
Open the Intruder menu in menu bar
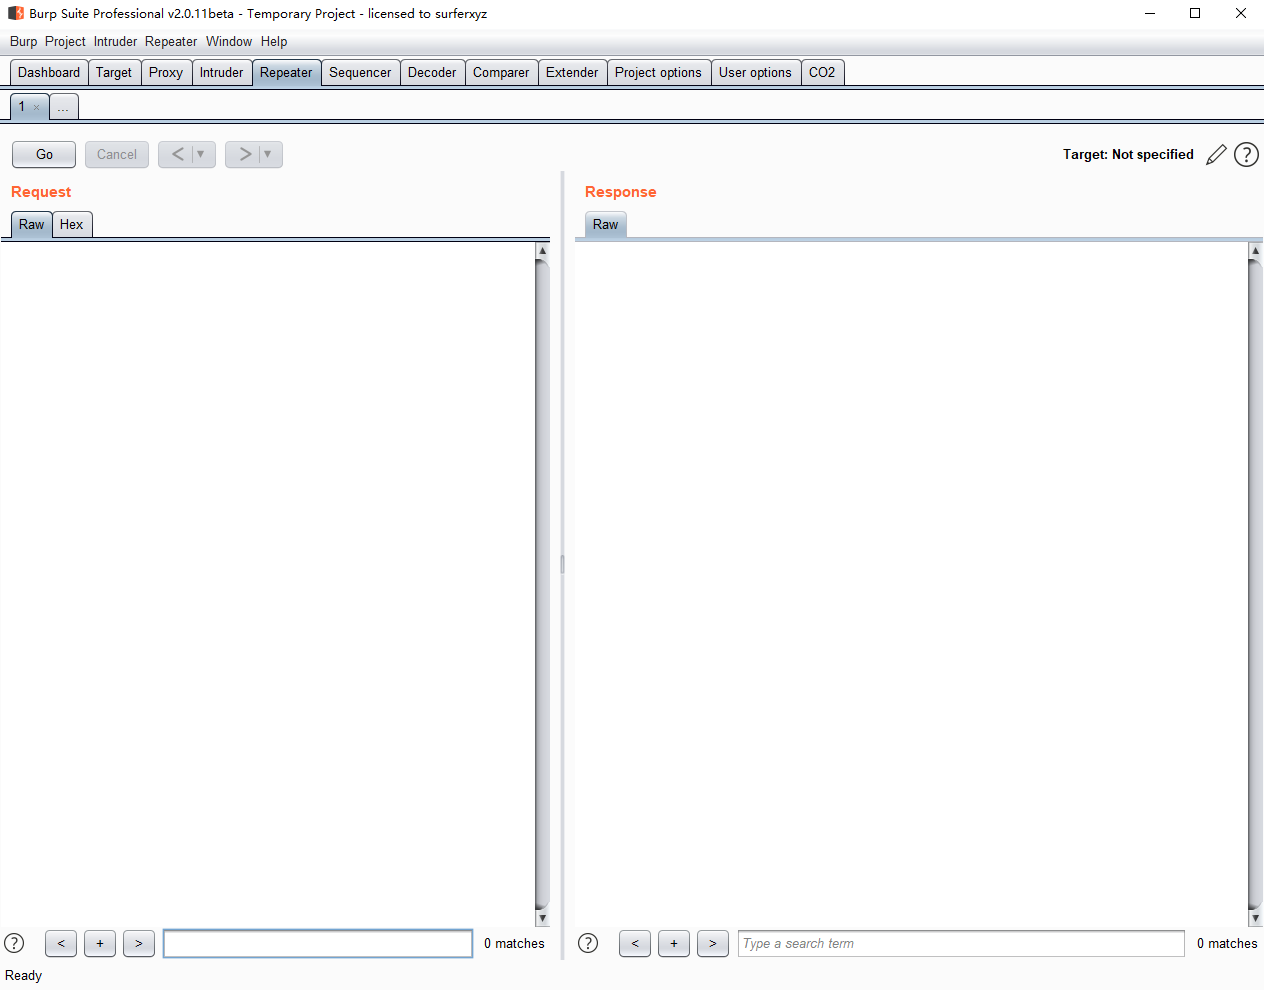115,41
